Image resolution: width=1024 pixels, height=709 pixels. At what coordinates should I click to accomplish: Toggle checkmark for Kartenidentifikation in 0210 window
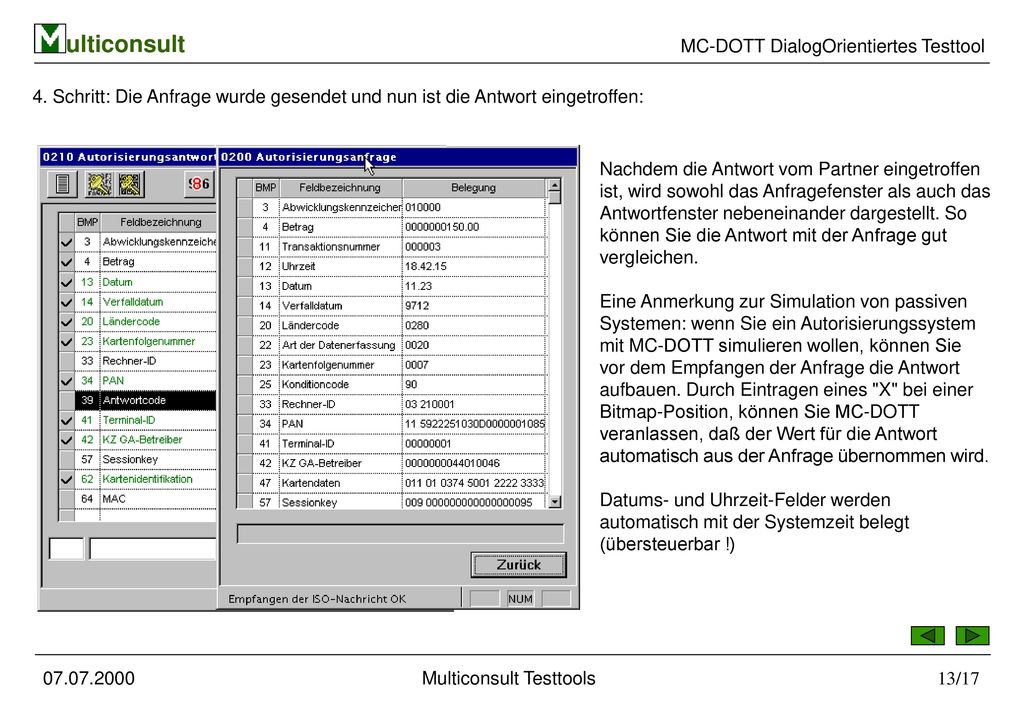(x=66, y=479)
